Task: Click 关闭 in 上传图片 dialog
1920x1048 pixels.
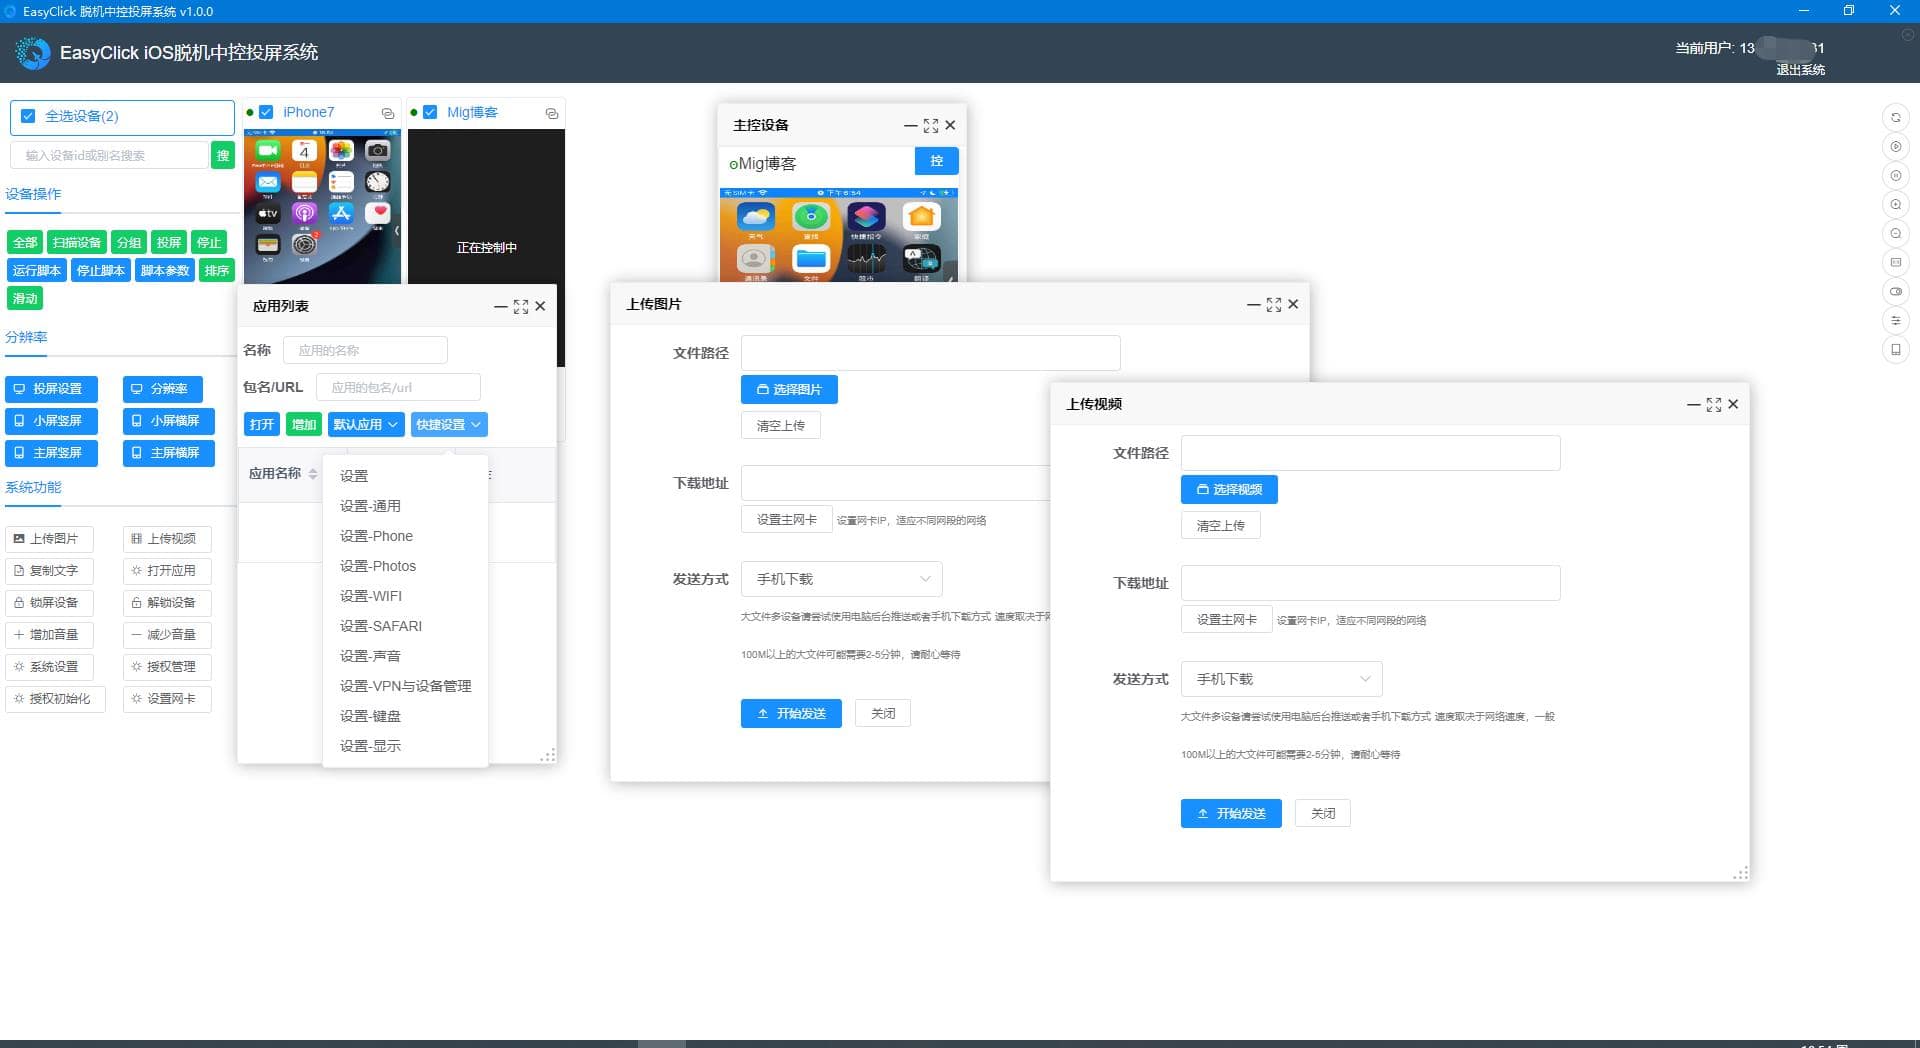Action: pos(883,714)
